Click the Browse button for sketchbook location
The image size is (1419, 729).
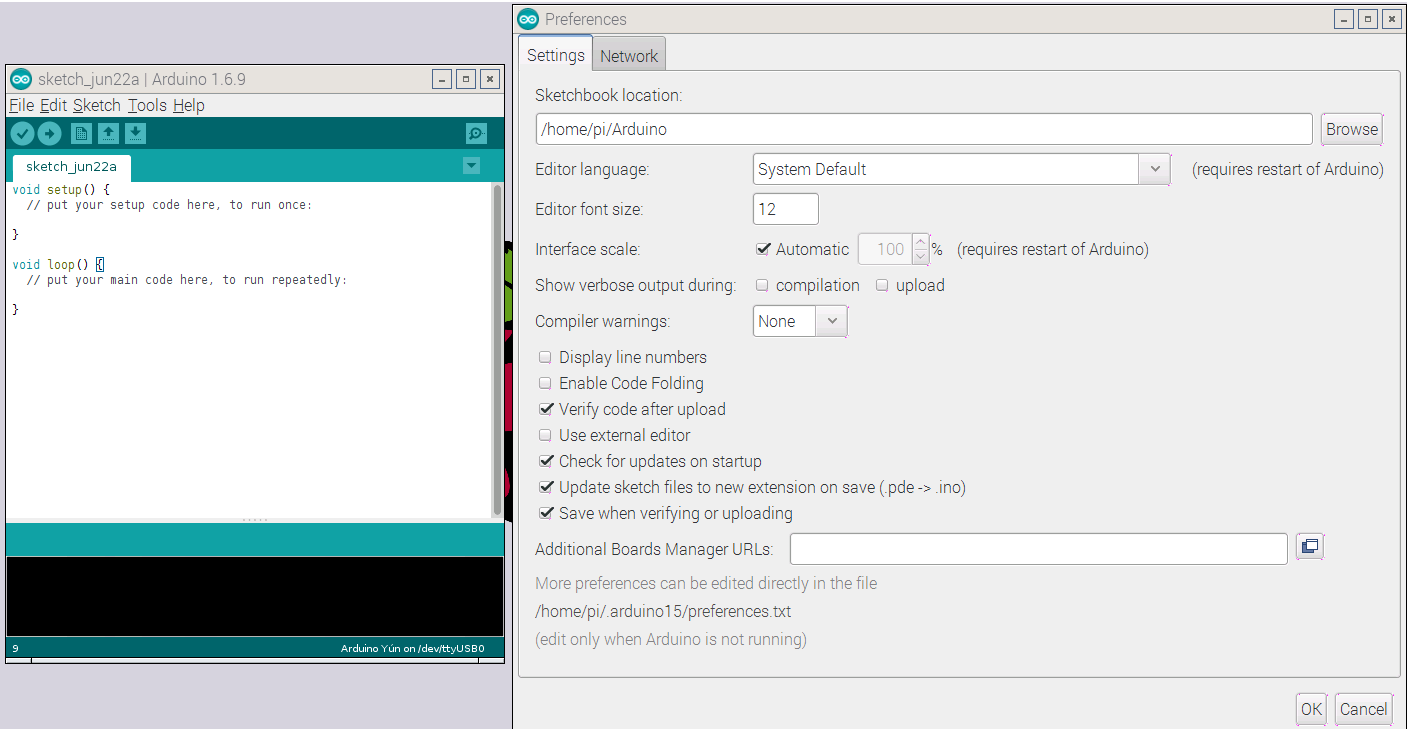pyautogui.click(x=1352, y=129)
